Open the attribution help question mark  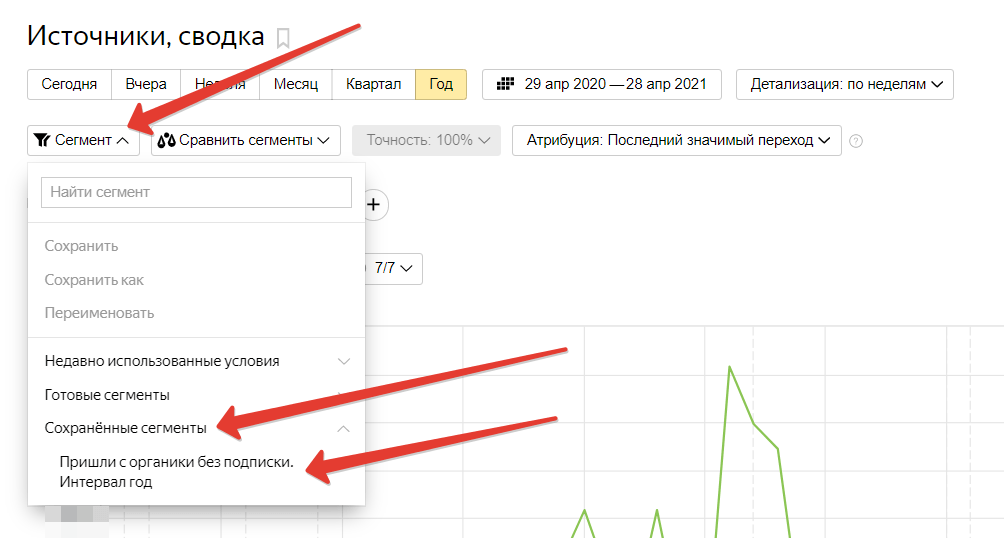pyautogui.click(x=855, y=141)
